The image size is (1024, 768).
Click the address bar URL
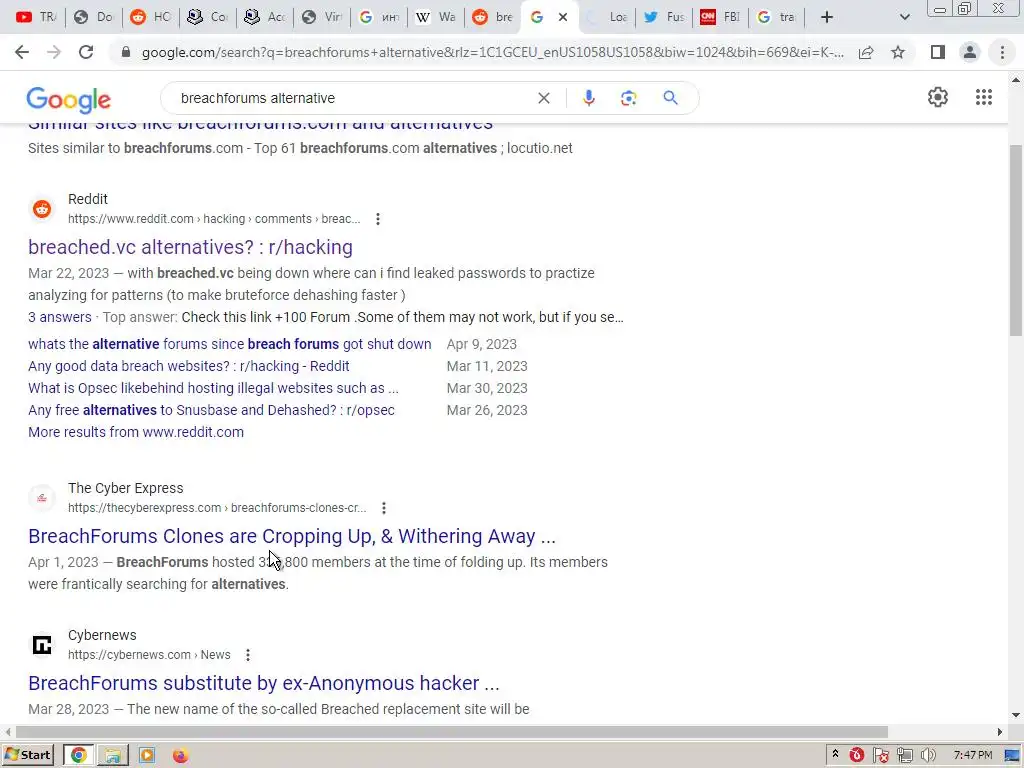coord(492,52)
